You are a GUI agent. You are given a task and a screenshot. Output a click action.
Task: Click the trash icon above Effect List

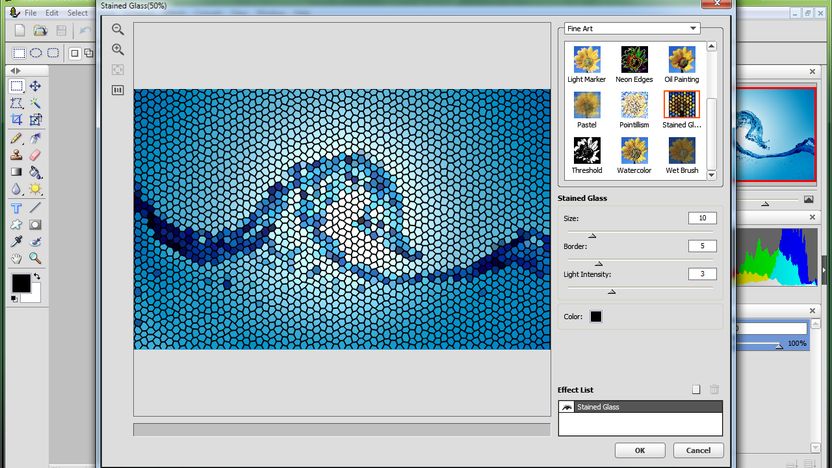[x=714, y=389]
